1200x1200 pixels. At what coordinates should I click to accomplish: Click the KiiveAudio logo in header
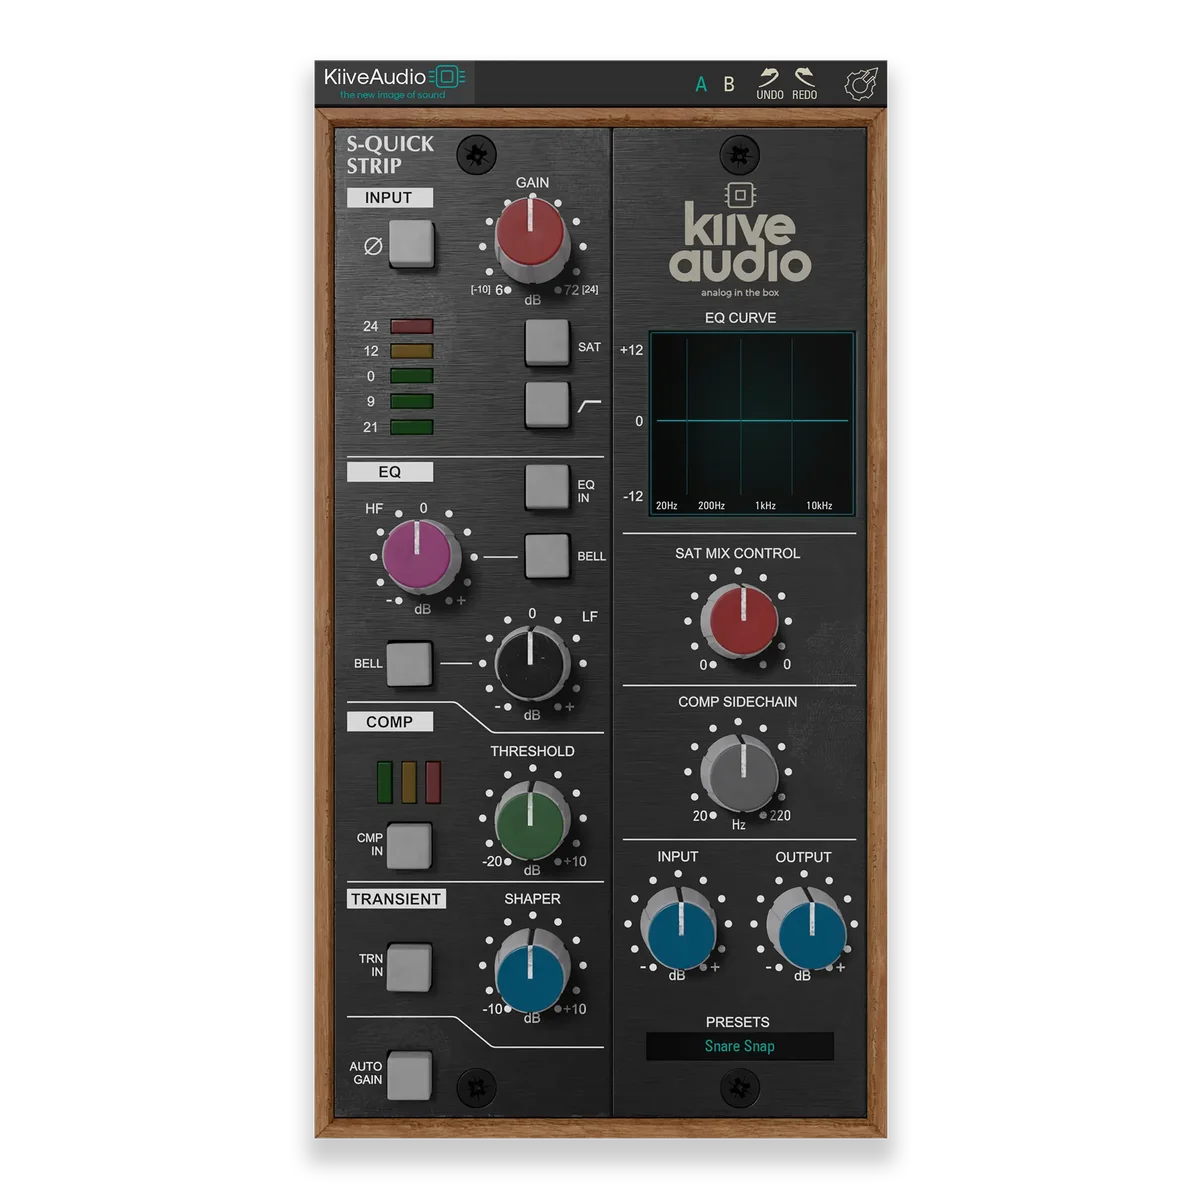pos(395,82)
